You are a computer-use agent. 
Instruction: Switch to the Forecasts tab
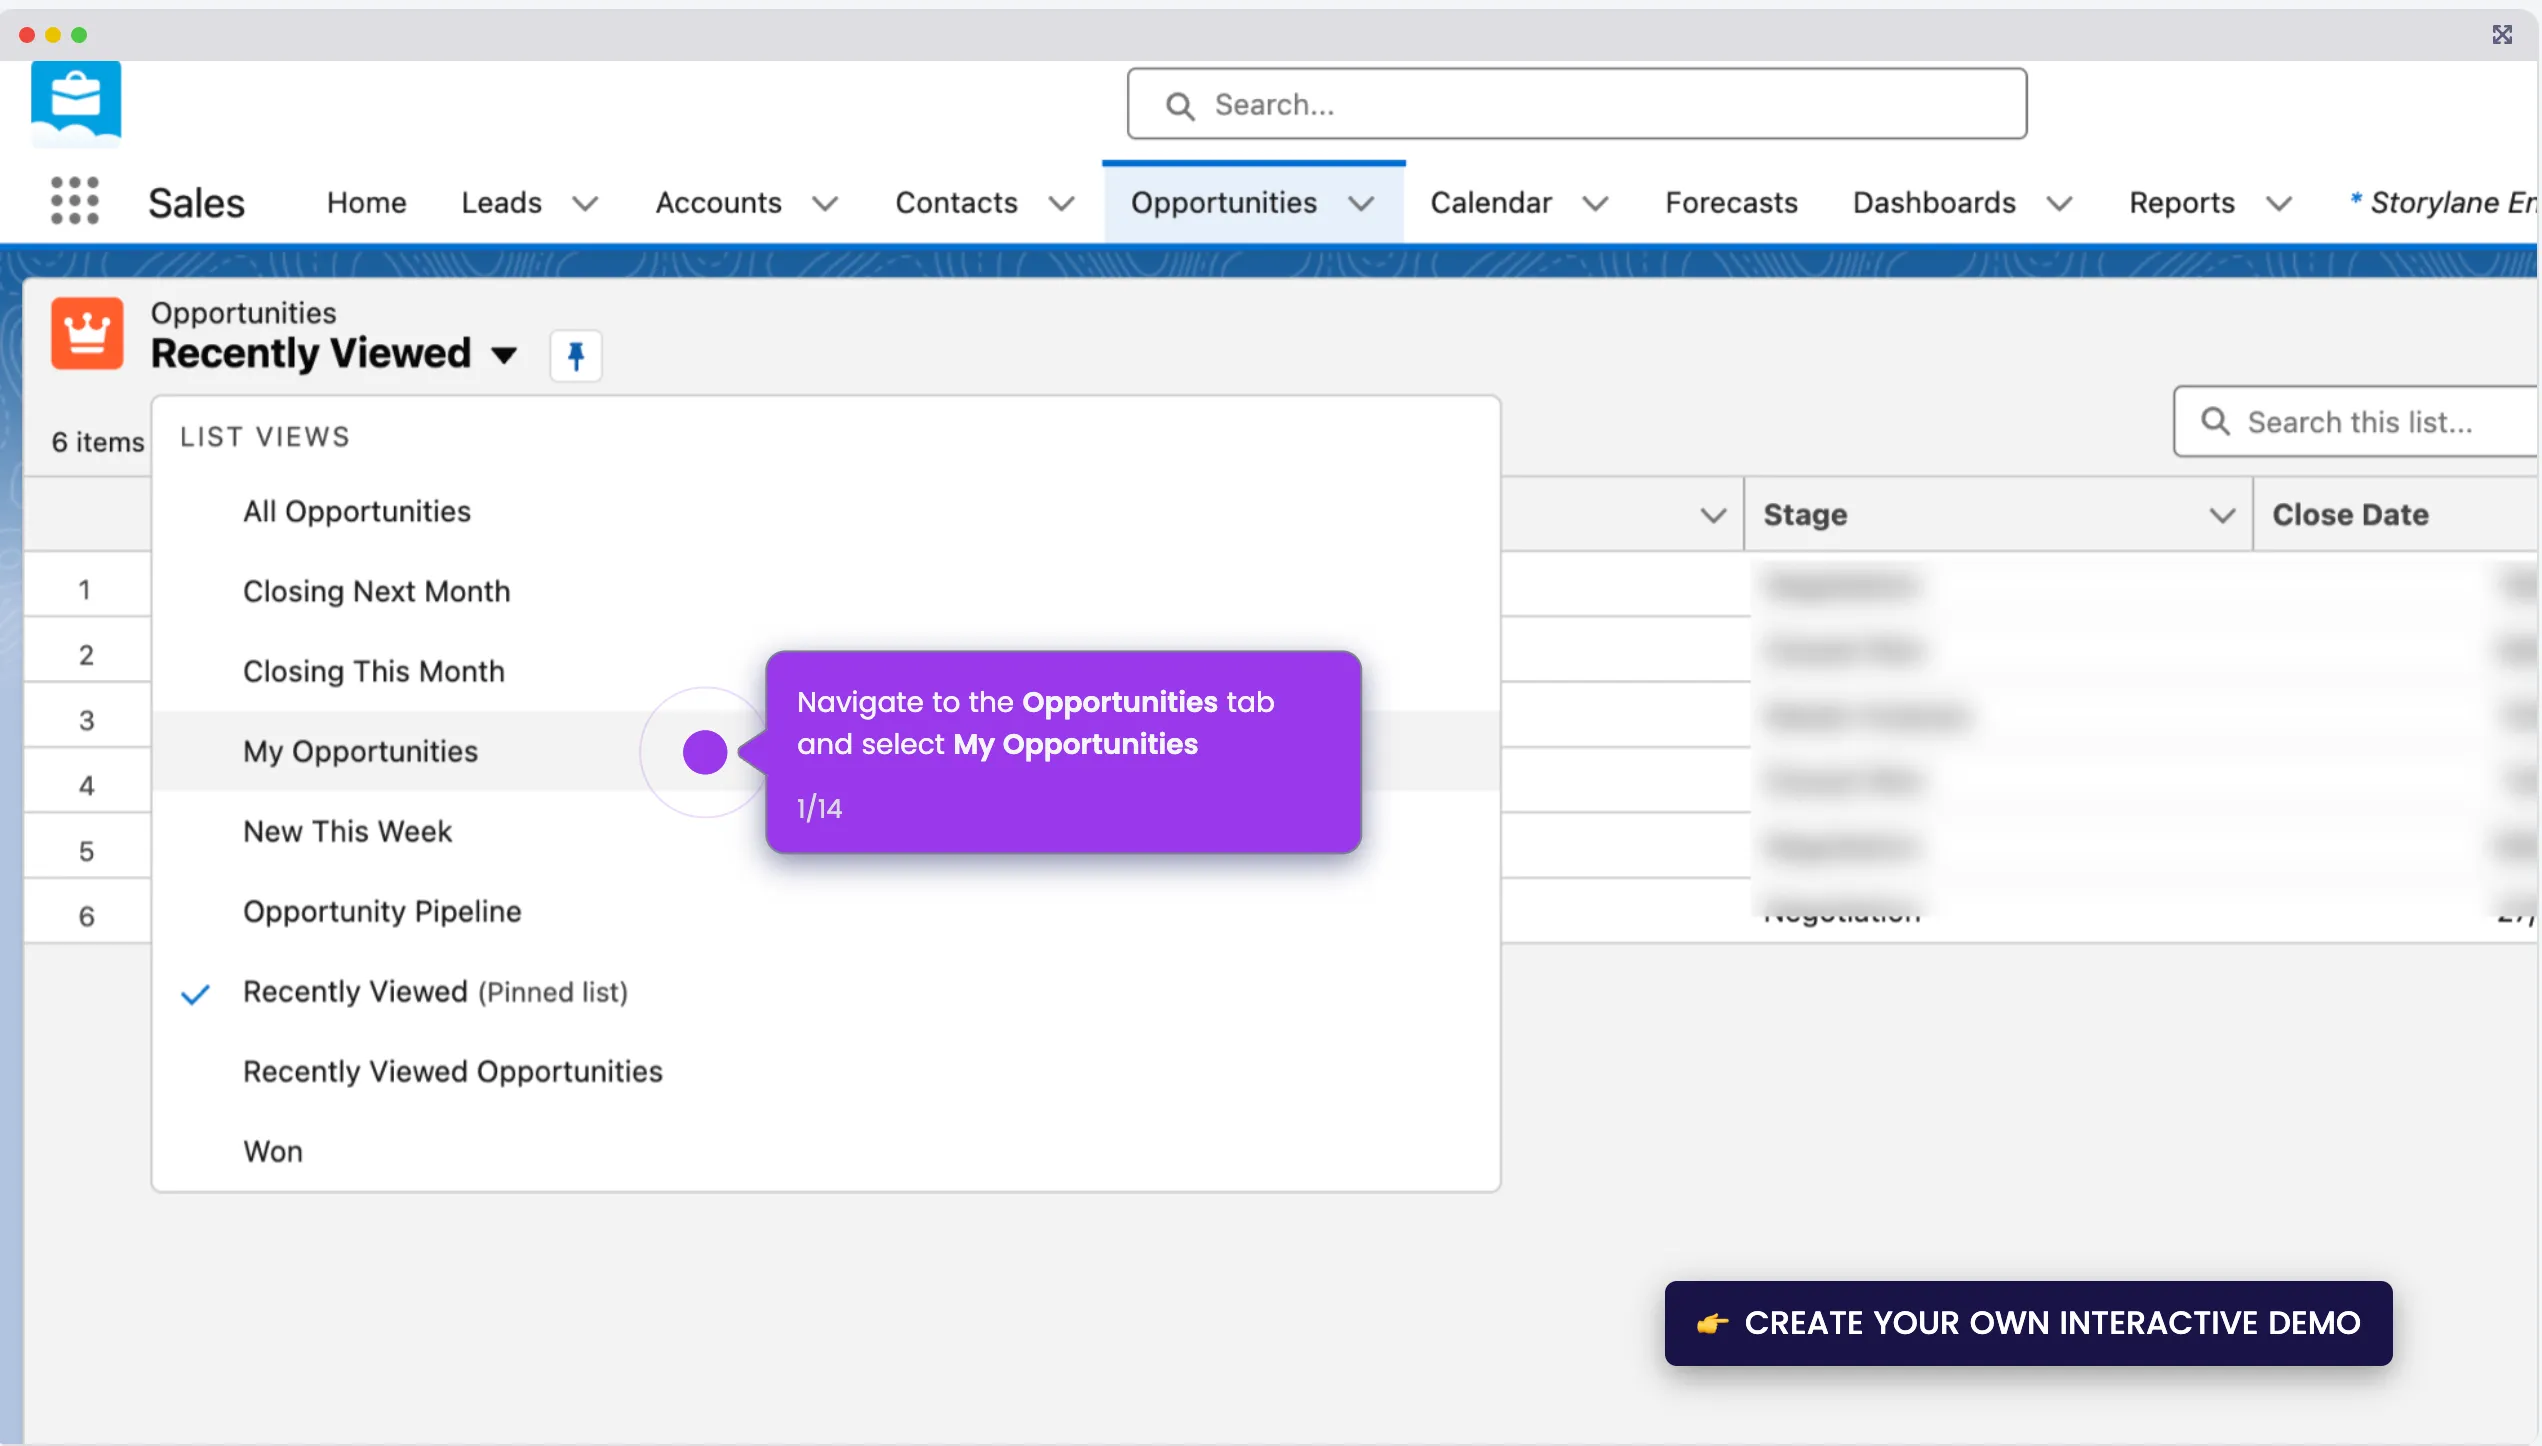[1731, 203]
